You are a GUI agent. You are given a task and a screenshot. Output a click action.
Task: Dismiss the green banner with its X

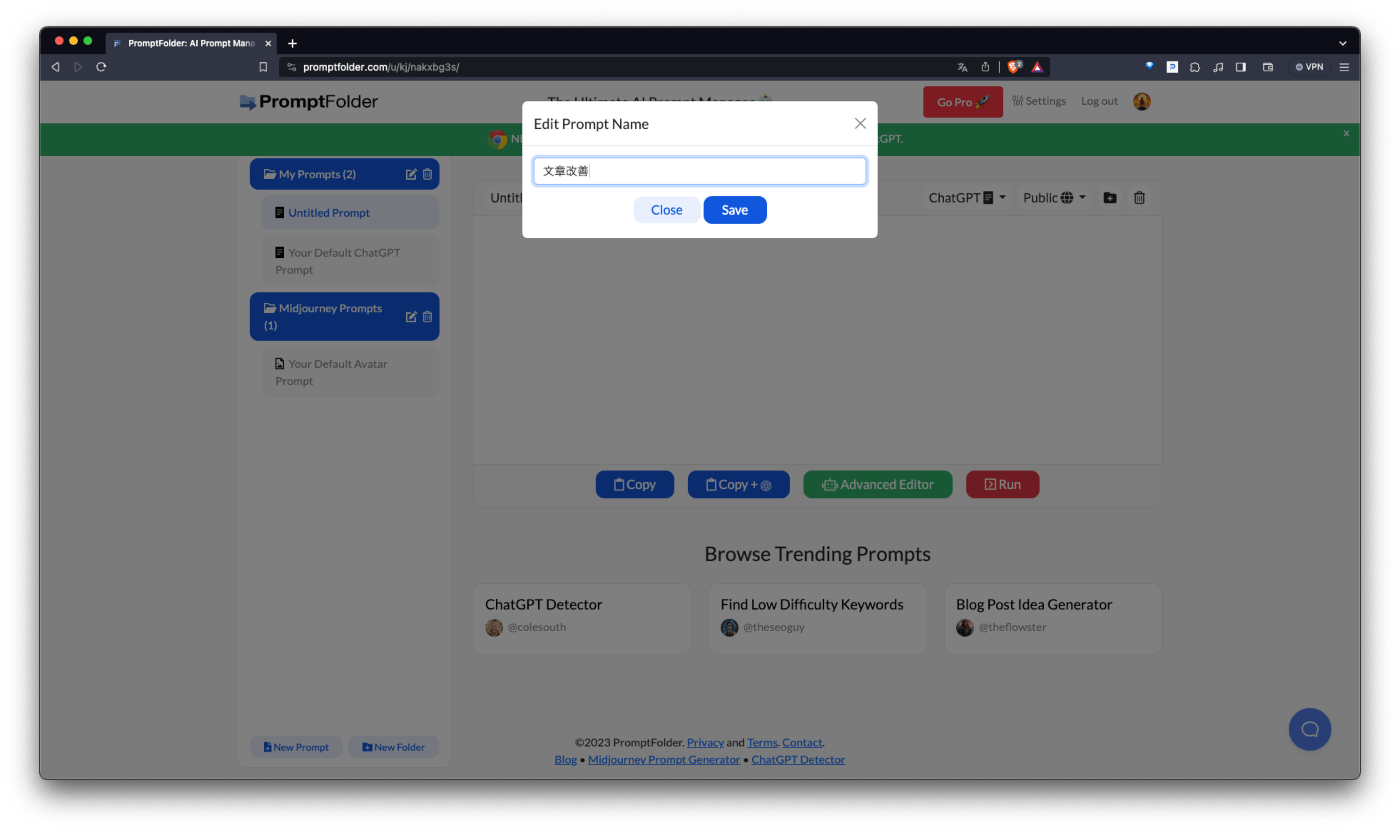1346,133
